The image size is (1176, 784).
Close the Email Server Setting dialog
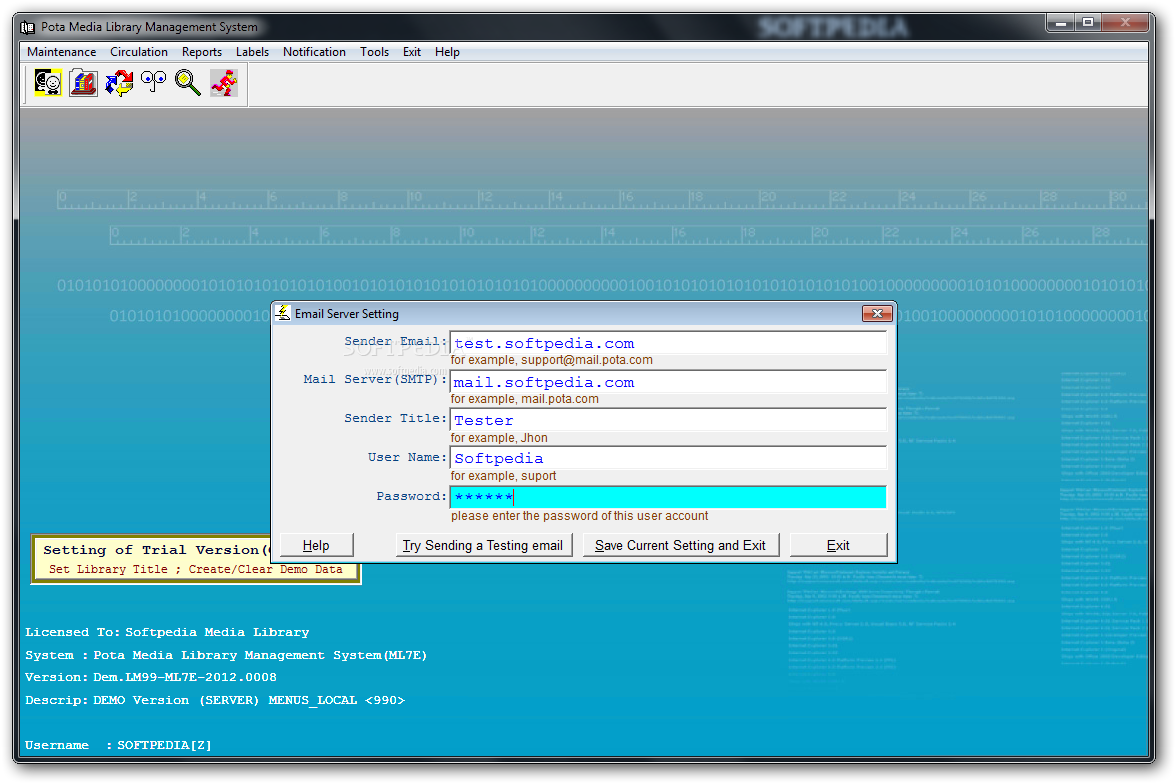[x=877, y=314]
